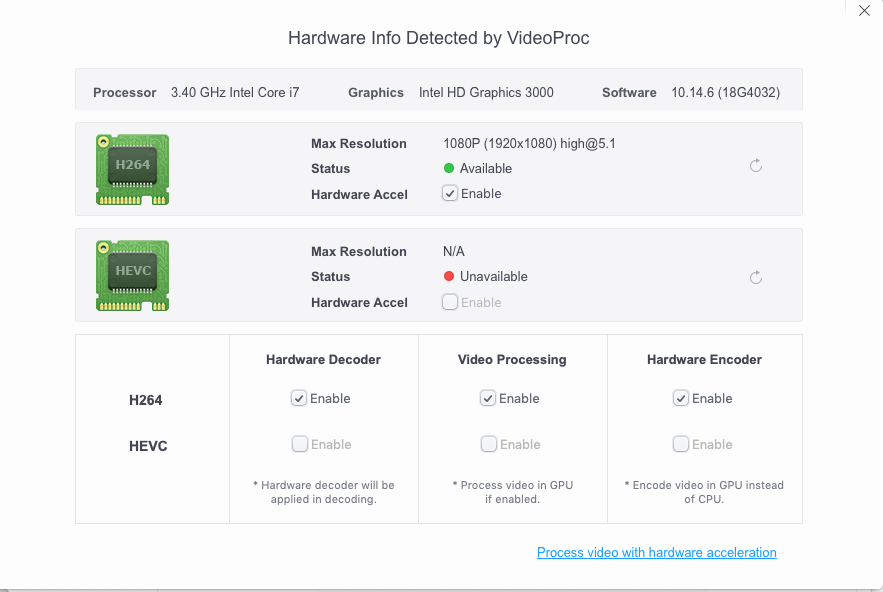
Task: Toggle HEVC Video Processing Enable checkbox
Action: pos(488,444)
